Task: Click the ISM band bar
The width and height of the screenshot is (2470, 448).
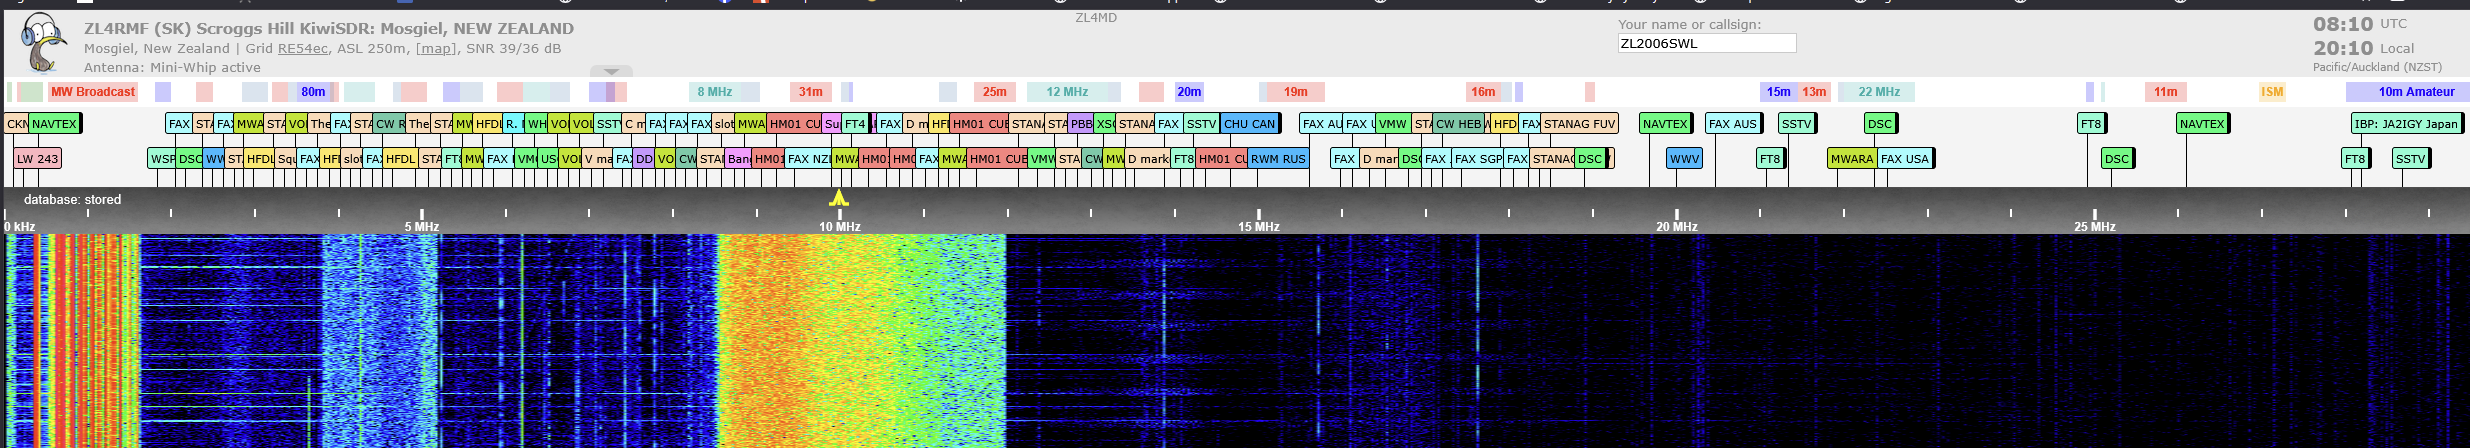Action: (x=2272, y=92)
